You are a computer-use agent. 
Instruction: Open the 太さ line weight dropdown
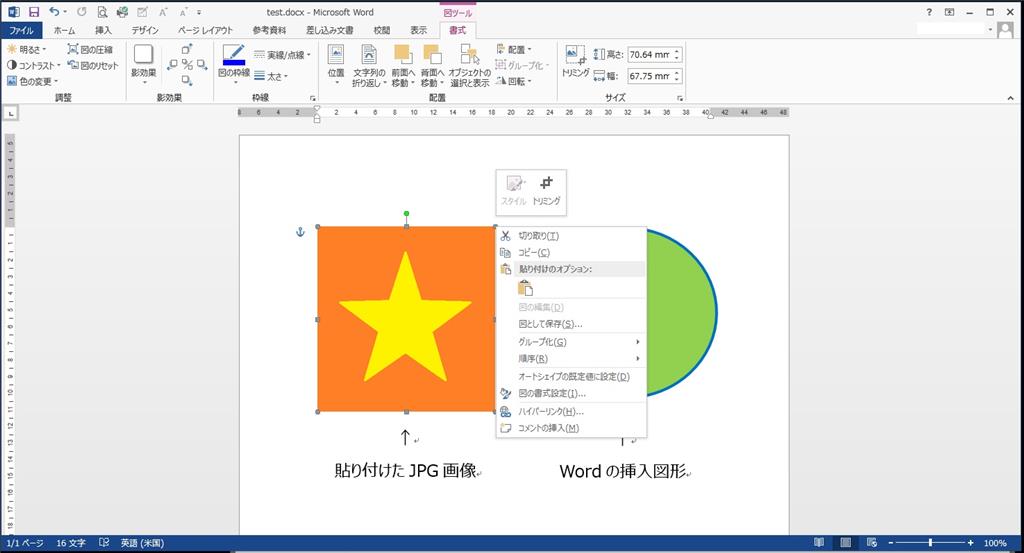click(x=271, y=76)
